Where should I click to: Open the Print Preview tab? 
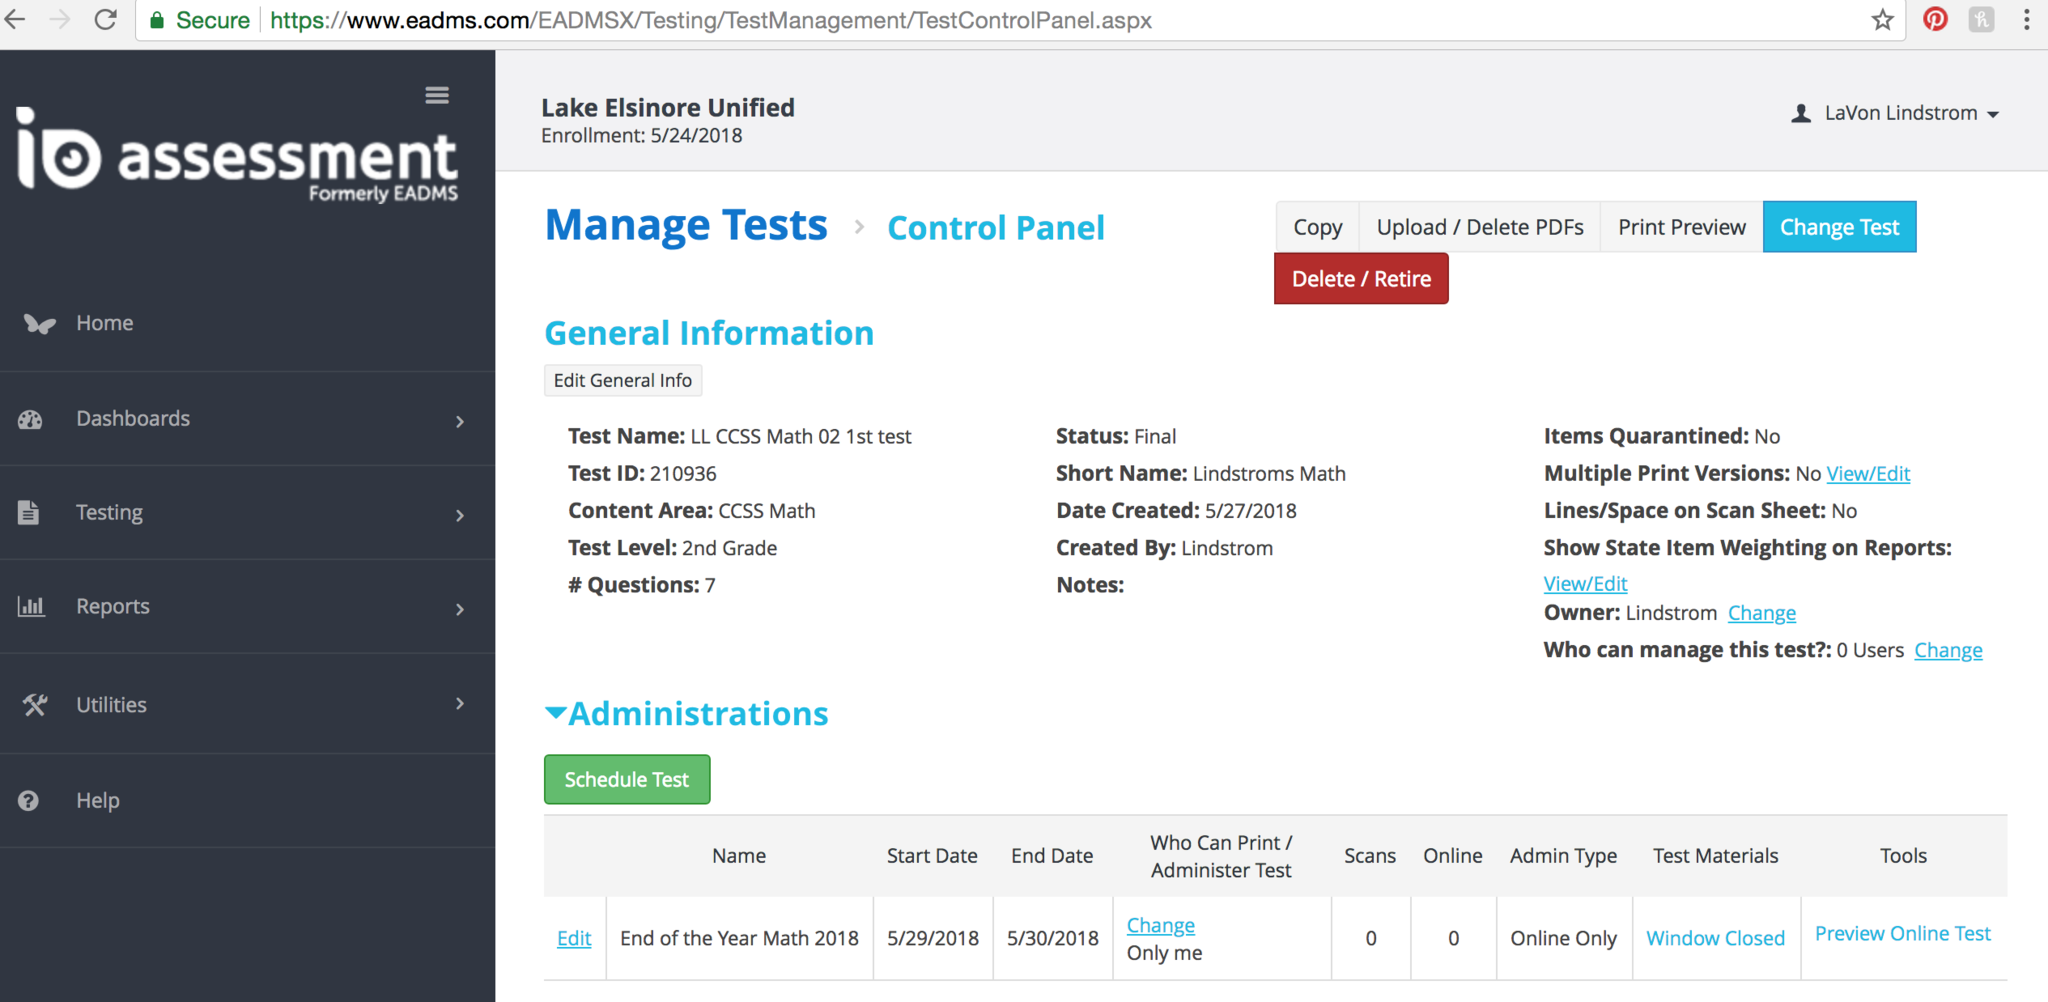click(x=1681, y=227)
